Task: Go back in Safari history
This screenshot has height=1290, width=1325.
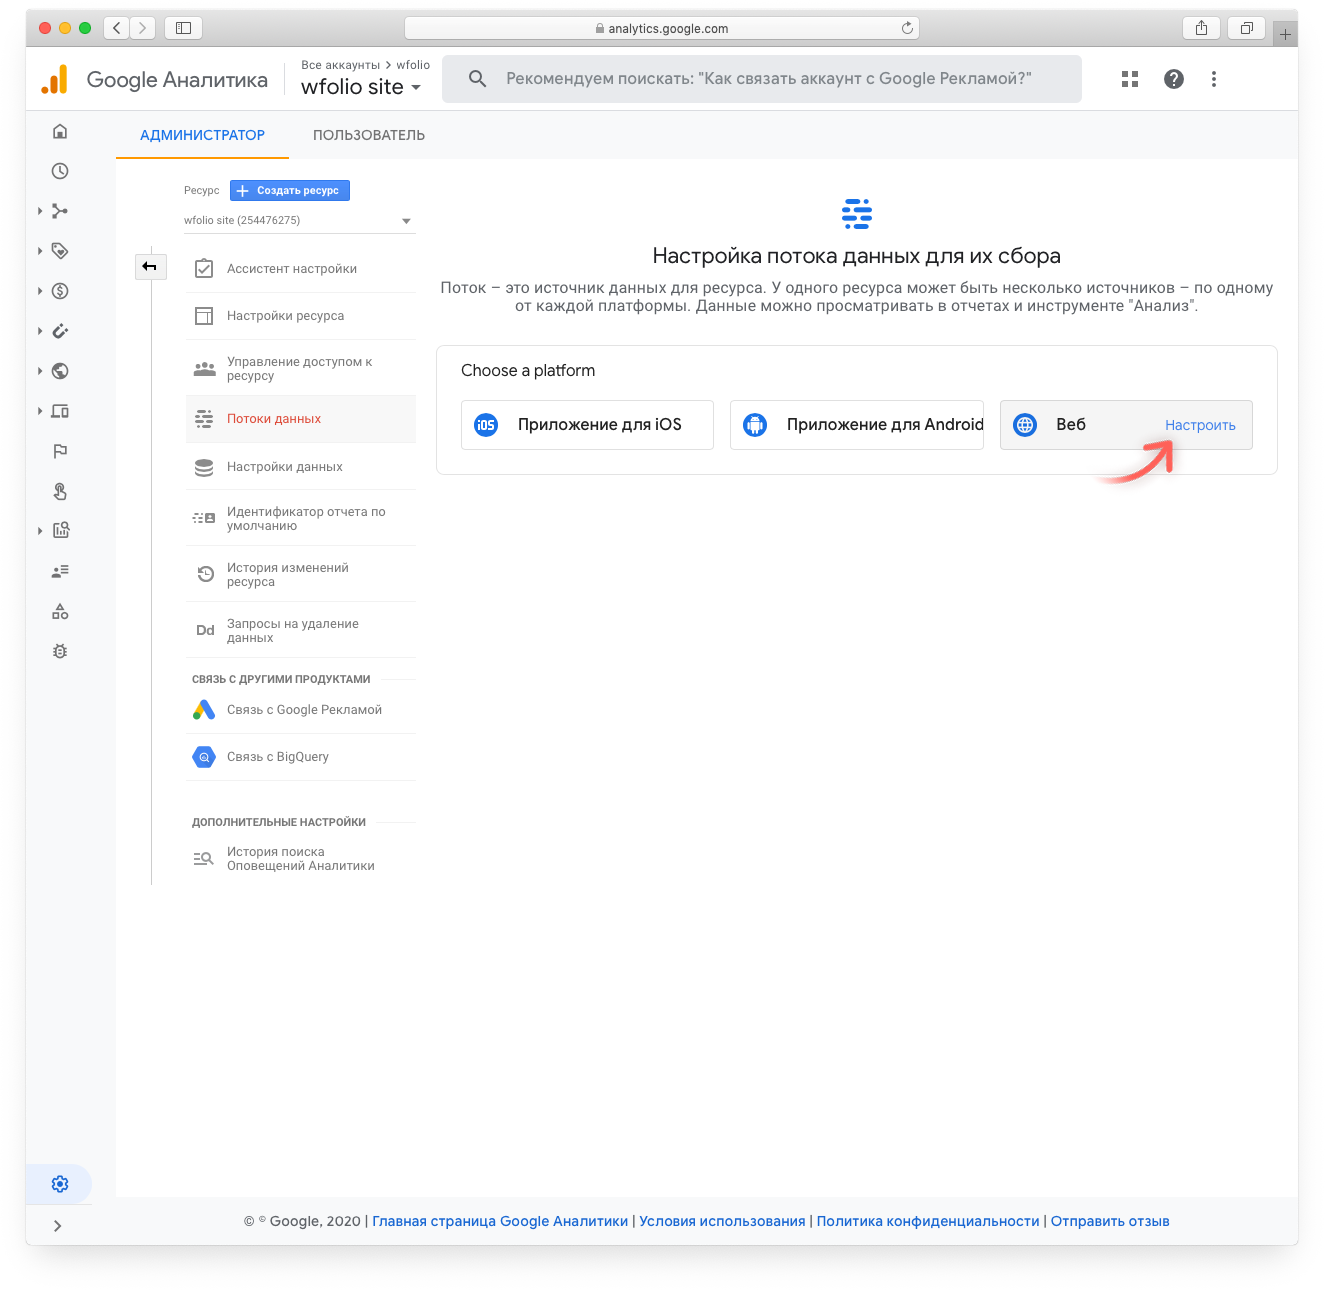Action: (117, 28)
